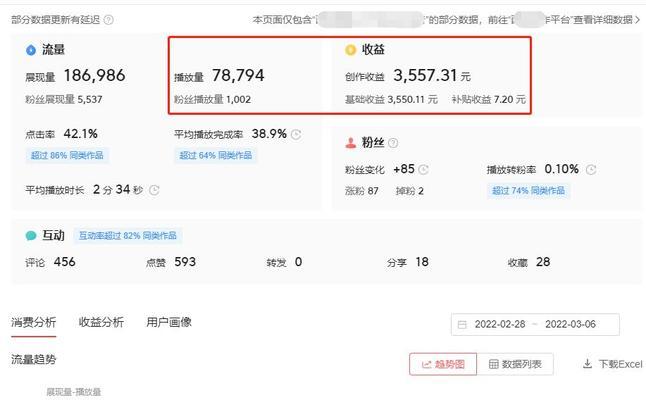Viewport: 646px width, 400px height.
Task: Click the clock icon beside 播放转粉率 0.10%
Action: [x=591, y=169]
